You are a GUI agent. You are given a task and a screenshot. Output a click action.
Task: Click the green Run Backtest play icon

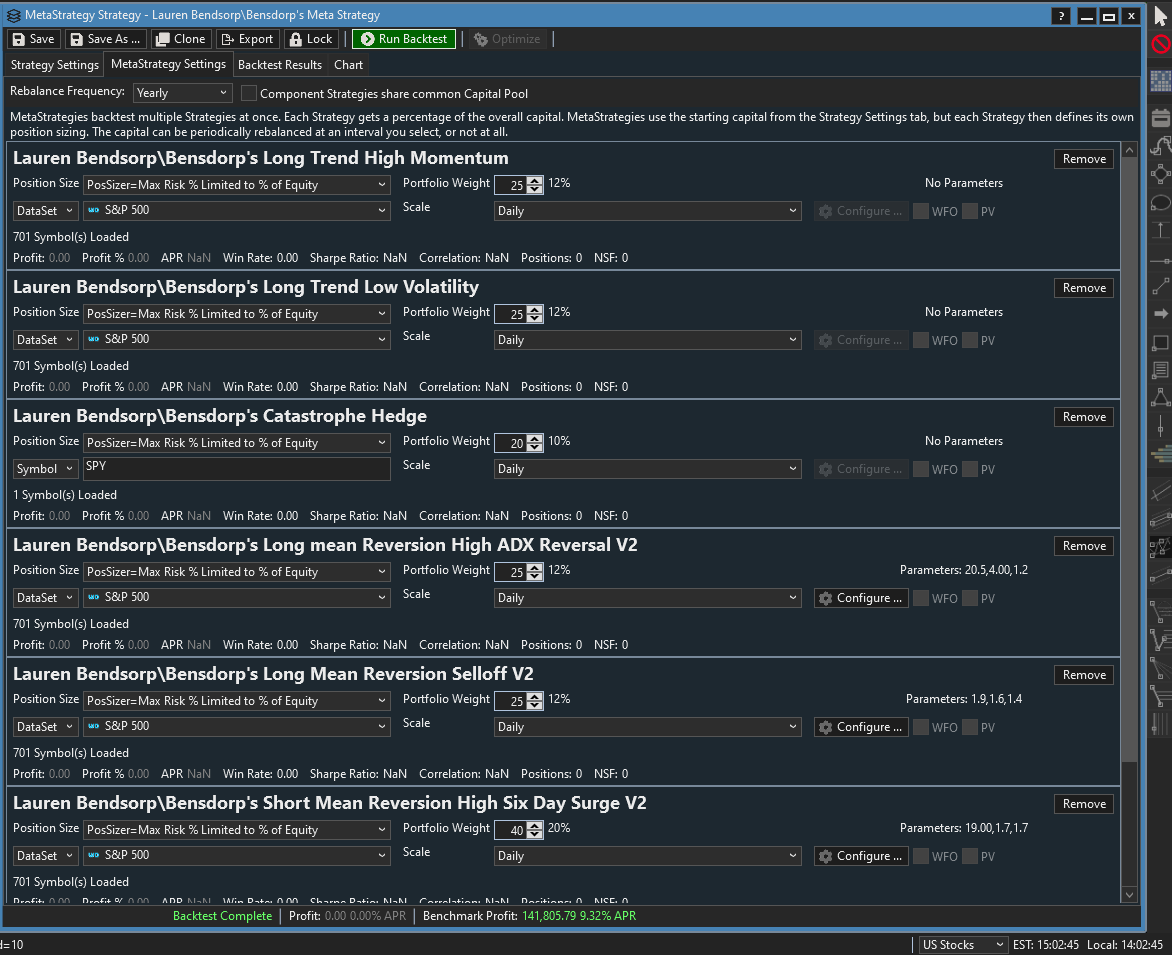click(367, 39)
